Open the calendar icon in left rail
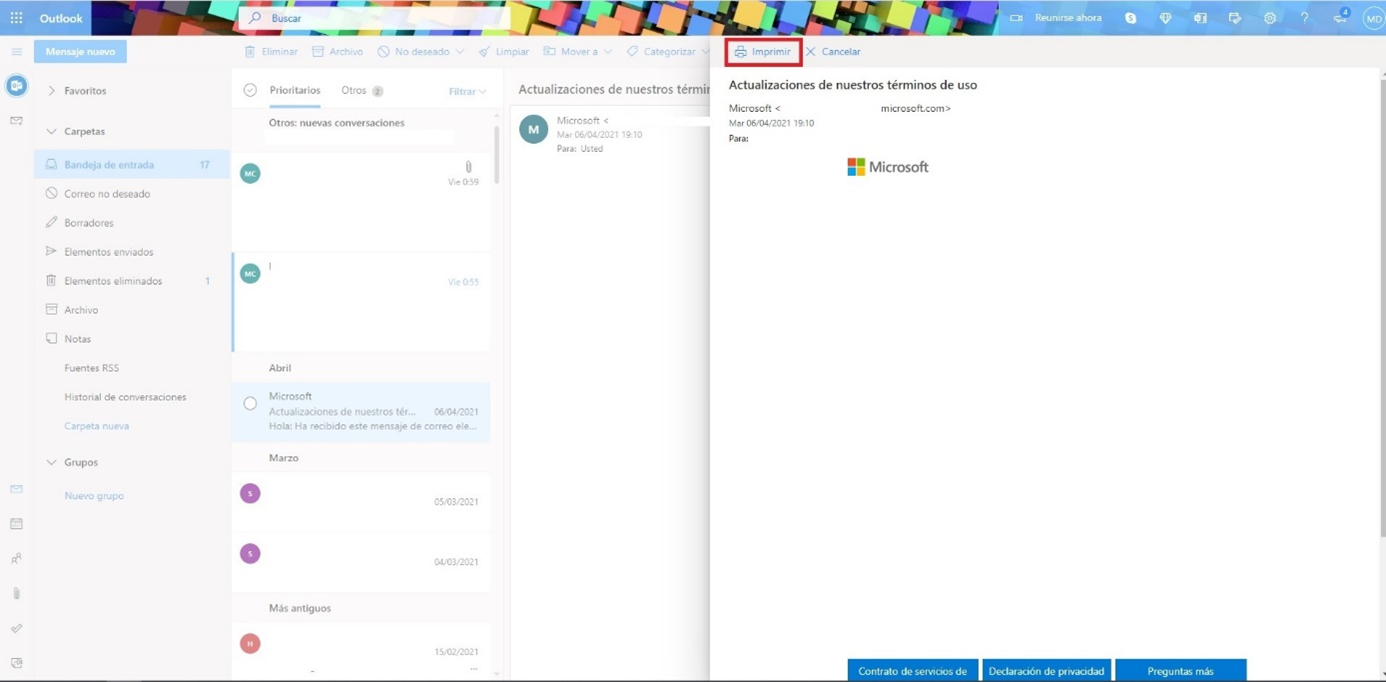Viewport: 1386px width, 682px height. point(16,524)
